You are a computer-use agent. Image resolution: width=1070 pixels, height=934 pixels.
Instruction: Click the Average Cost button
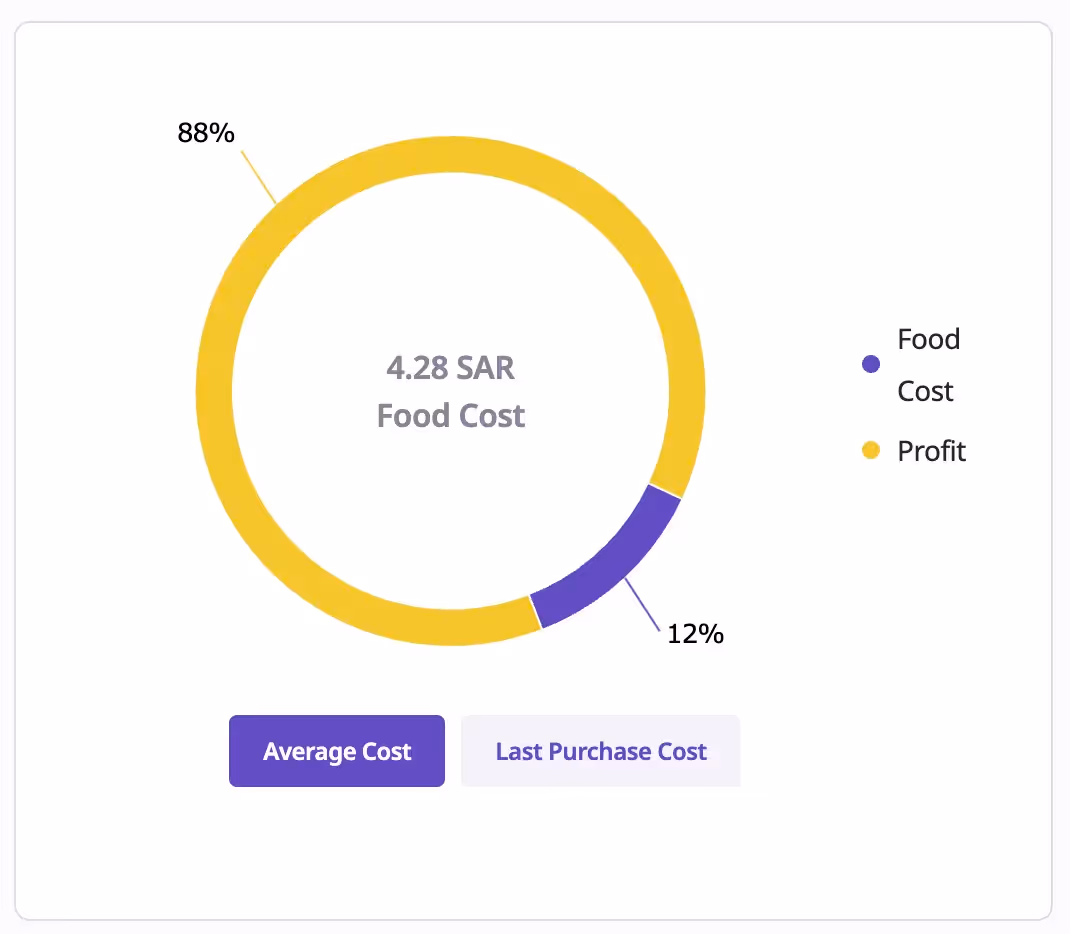click(x=336, y=751)
